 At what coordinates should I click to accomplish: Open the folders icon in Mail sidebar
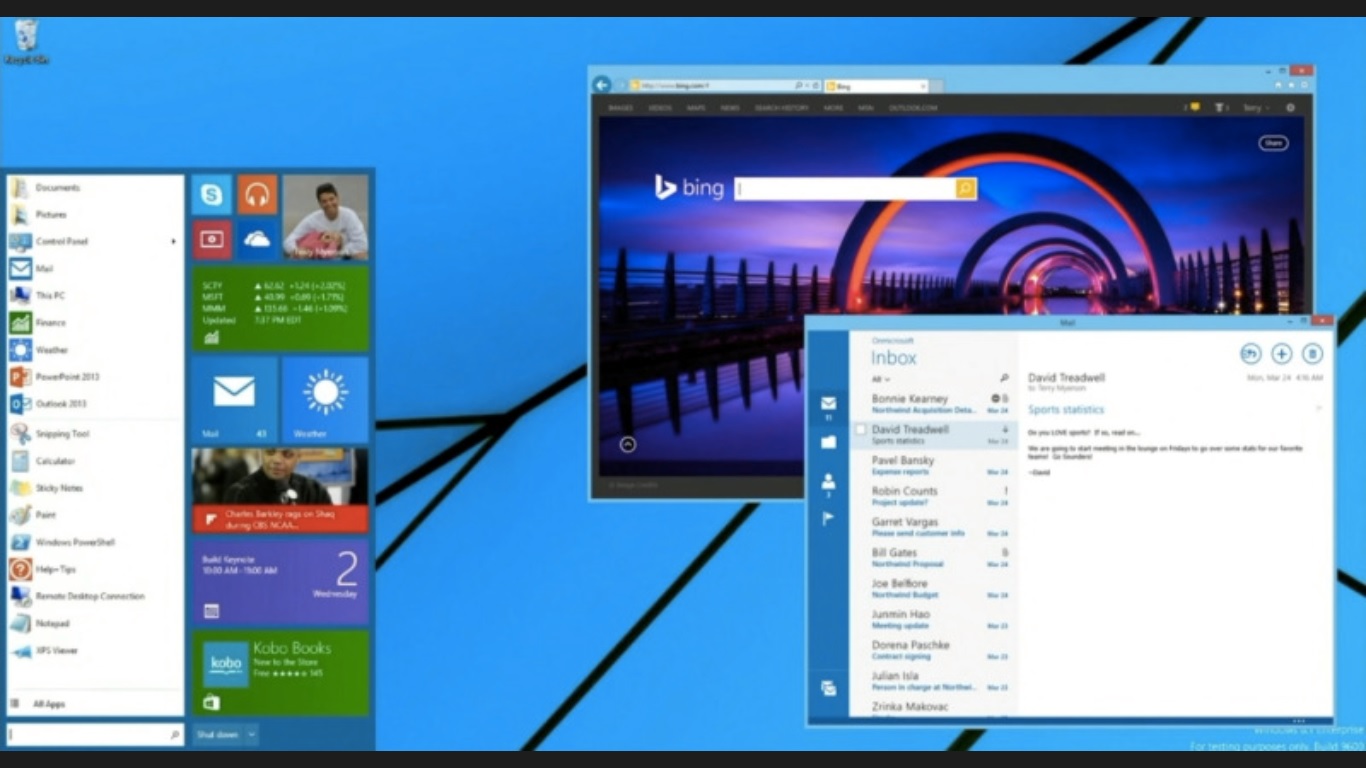tap(828, 442)
